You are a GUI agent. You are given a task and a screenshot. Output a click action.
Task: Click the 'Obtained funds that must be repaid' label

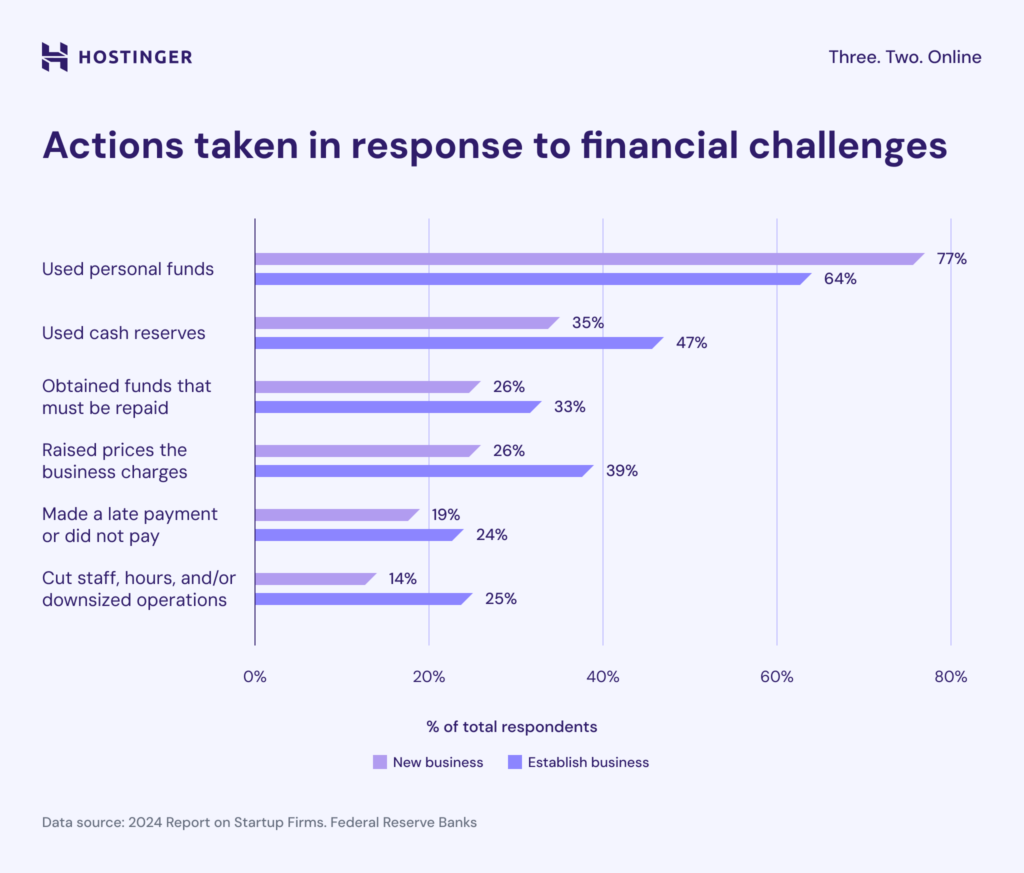[x=127, y=397]
